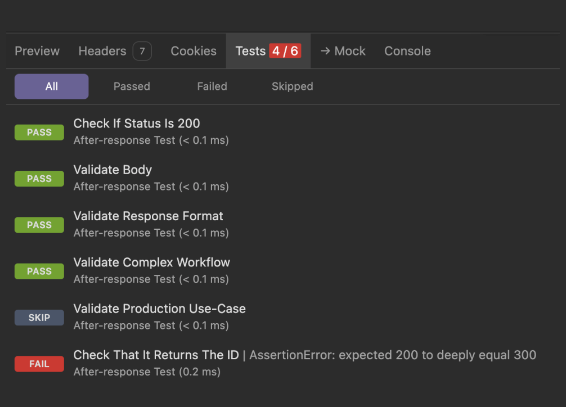
Task: Select the All filter button
Action: tap(52, 86)
